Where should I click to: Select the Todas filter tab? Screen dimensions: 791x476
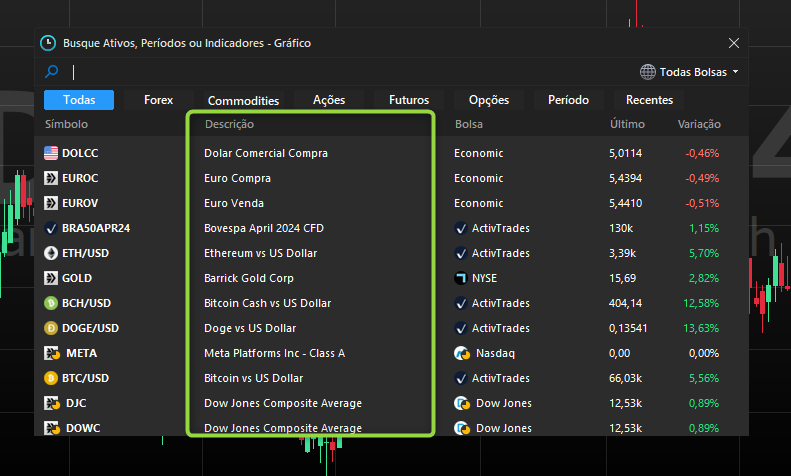click(79, 100)
